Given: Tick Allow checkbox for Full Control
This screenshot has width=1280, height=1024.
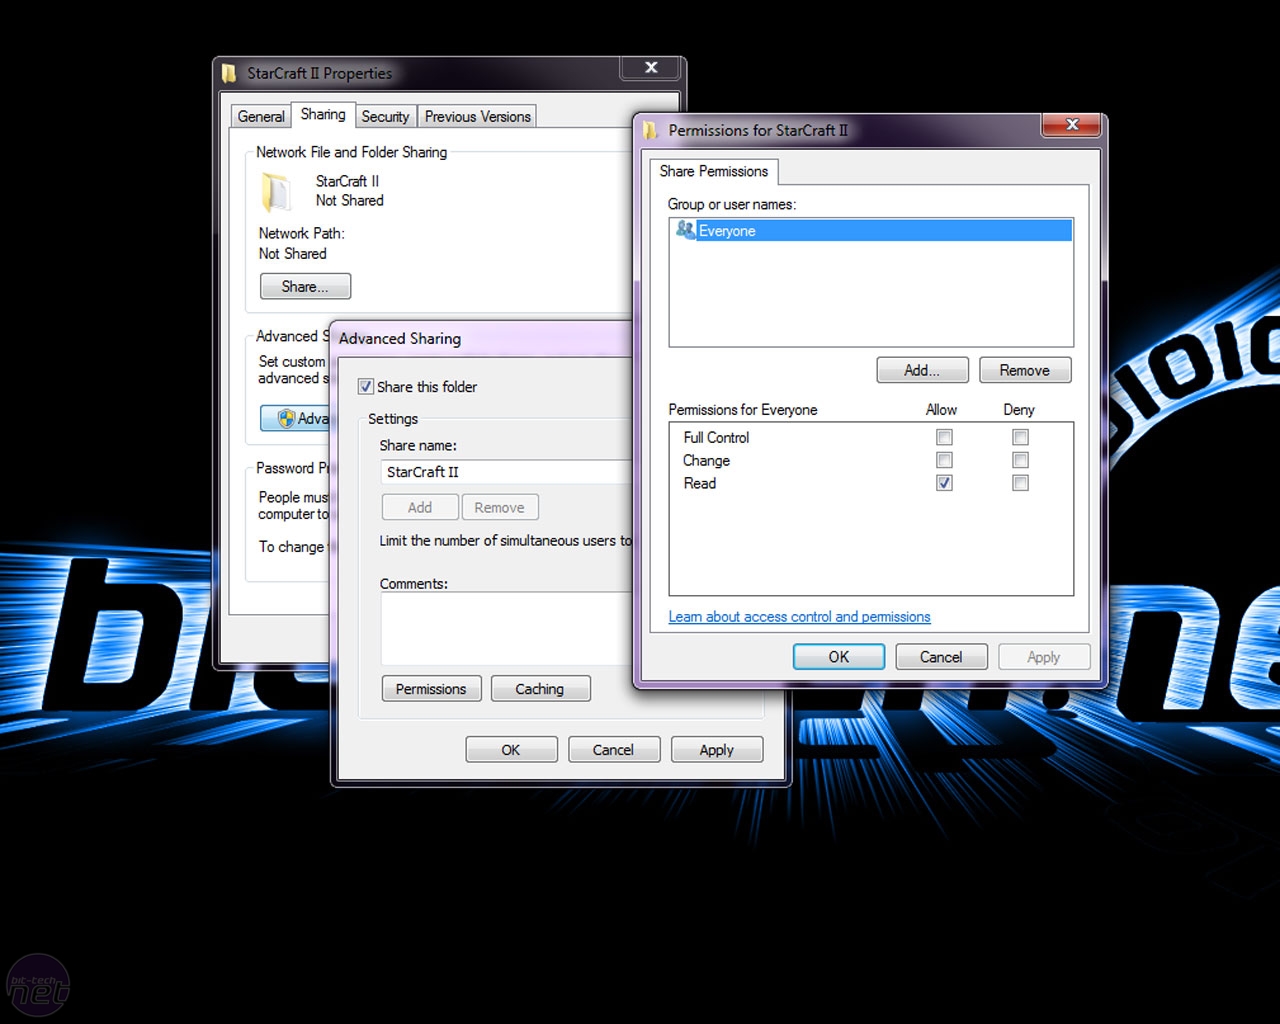Looking at the screenshot, I should (944, 437).
